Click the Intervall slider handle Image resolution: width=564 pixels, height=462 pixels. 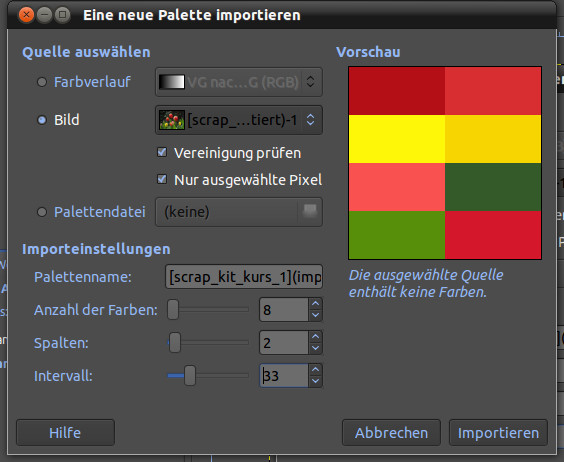[190, 376]
